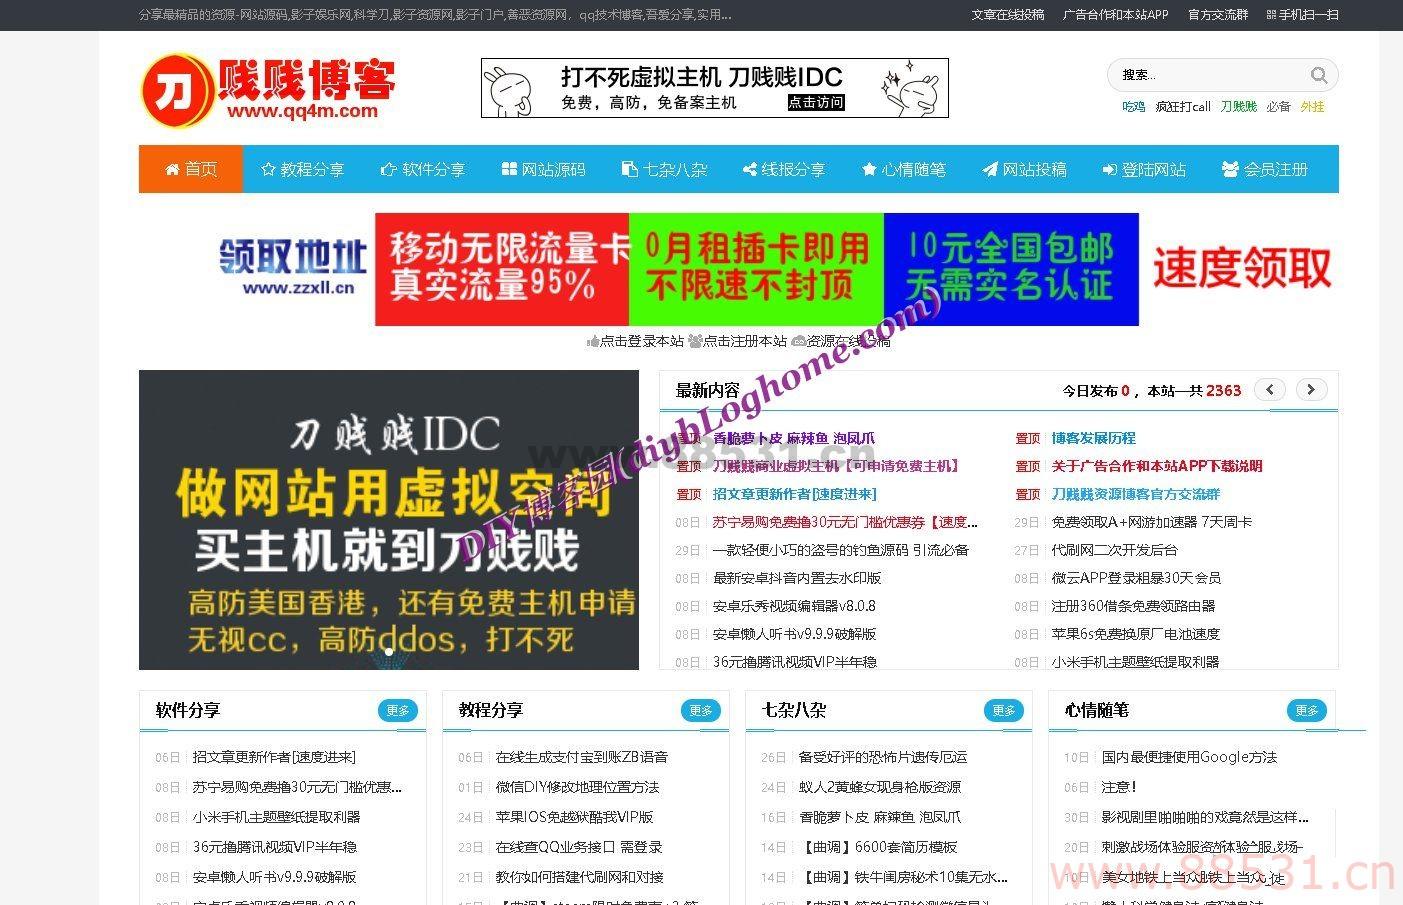
Task: Open 软件分享 navigation item
Action: coord(423,169)
